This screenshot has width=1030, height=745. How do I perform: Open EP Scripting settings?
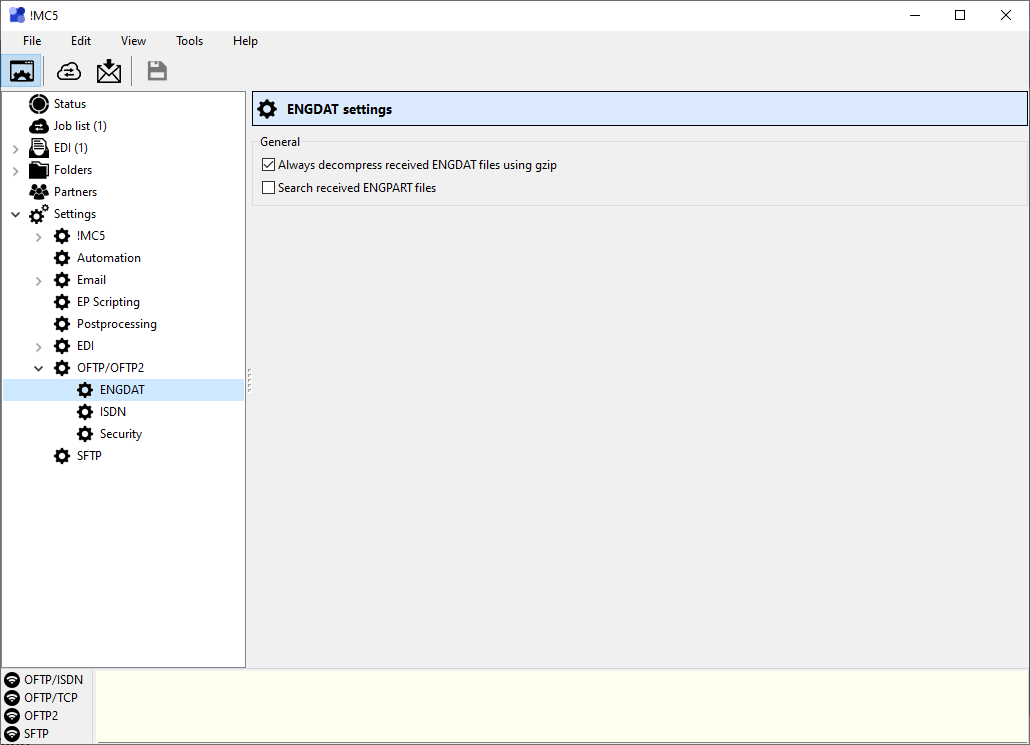tap(108, 302)
